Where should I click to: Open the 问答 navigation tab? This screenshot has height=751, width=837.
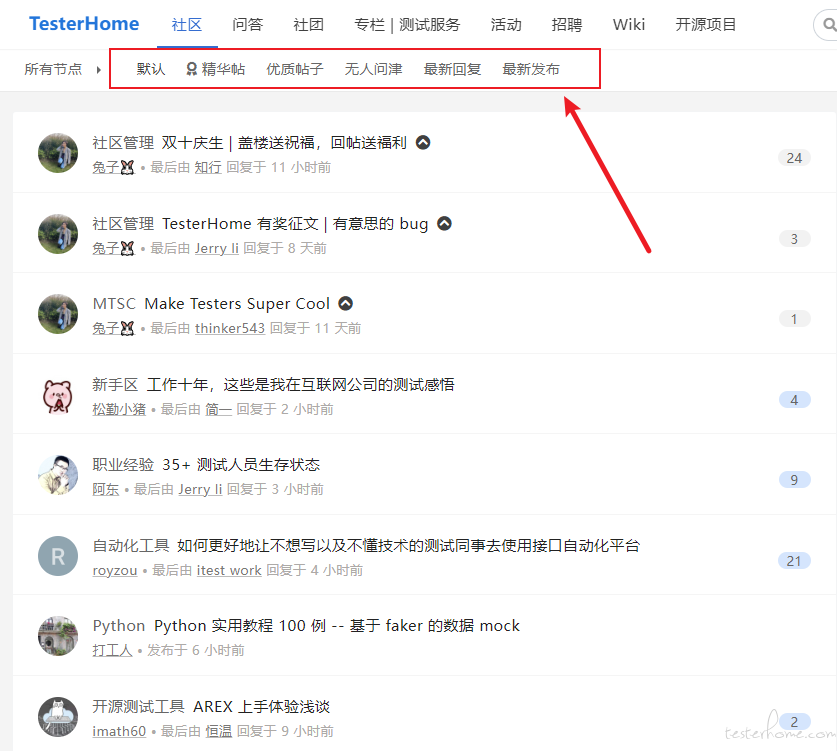(248, 25)
